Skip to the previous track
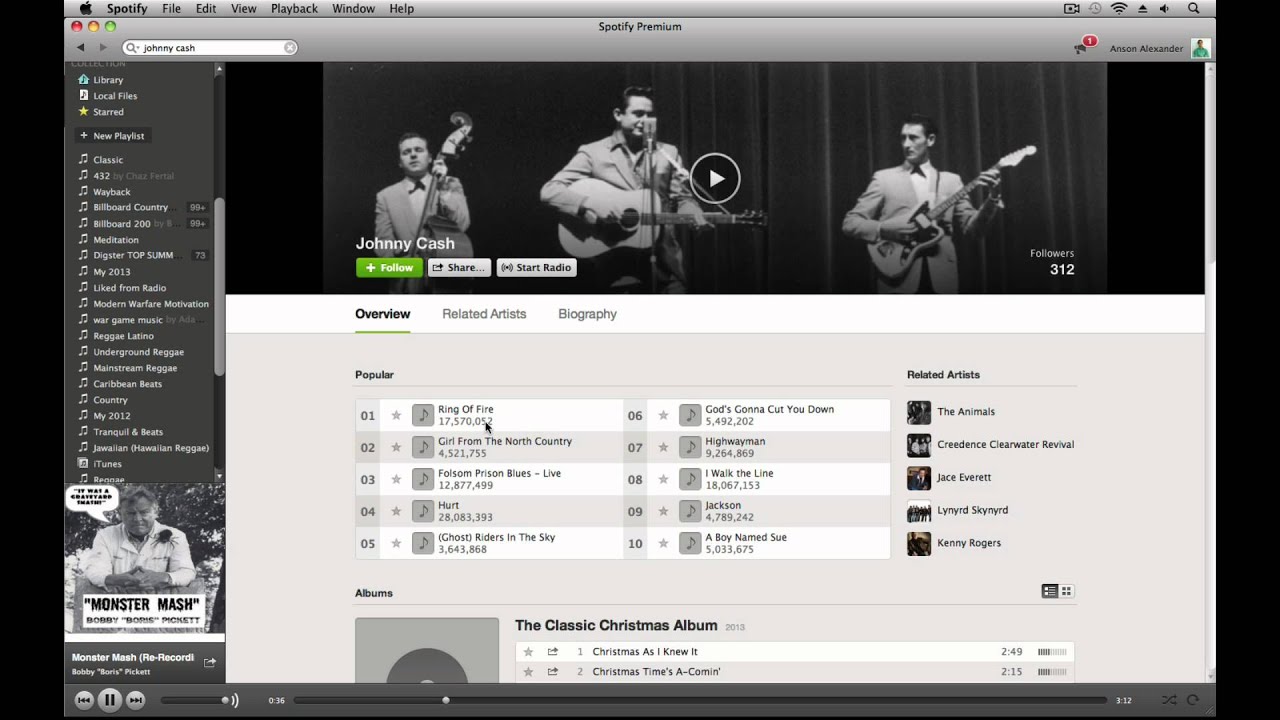 [x=84, y=700]
